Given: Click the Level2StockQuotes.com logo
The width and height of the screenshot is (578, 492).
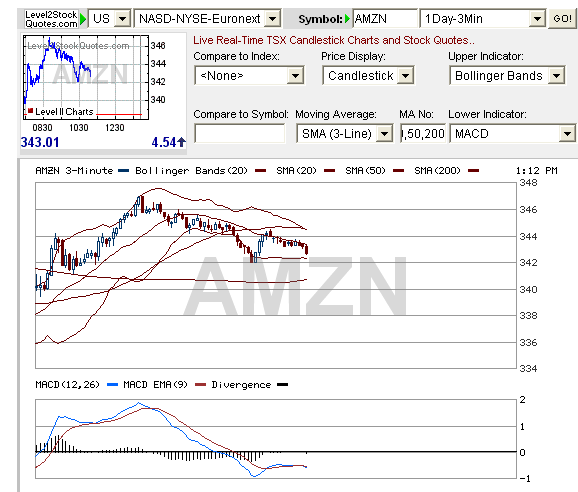Looking at the screenshot, I should click(x=51, y=19).
